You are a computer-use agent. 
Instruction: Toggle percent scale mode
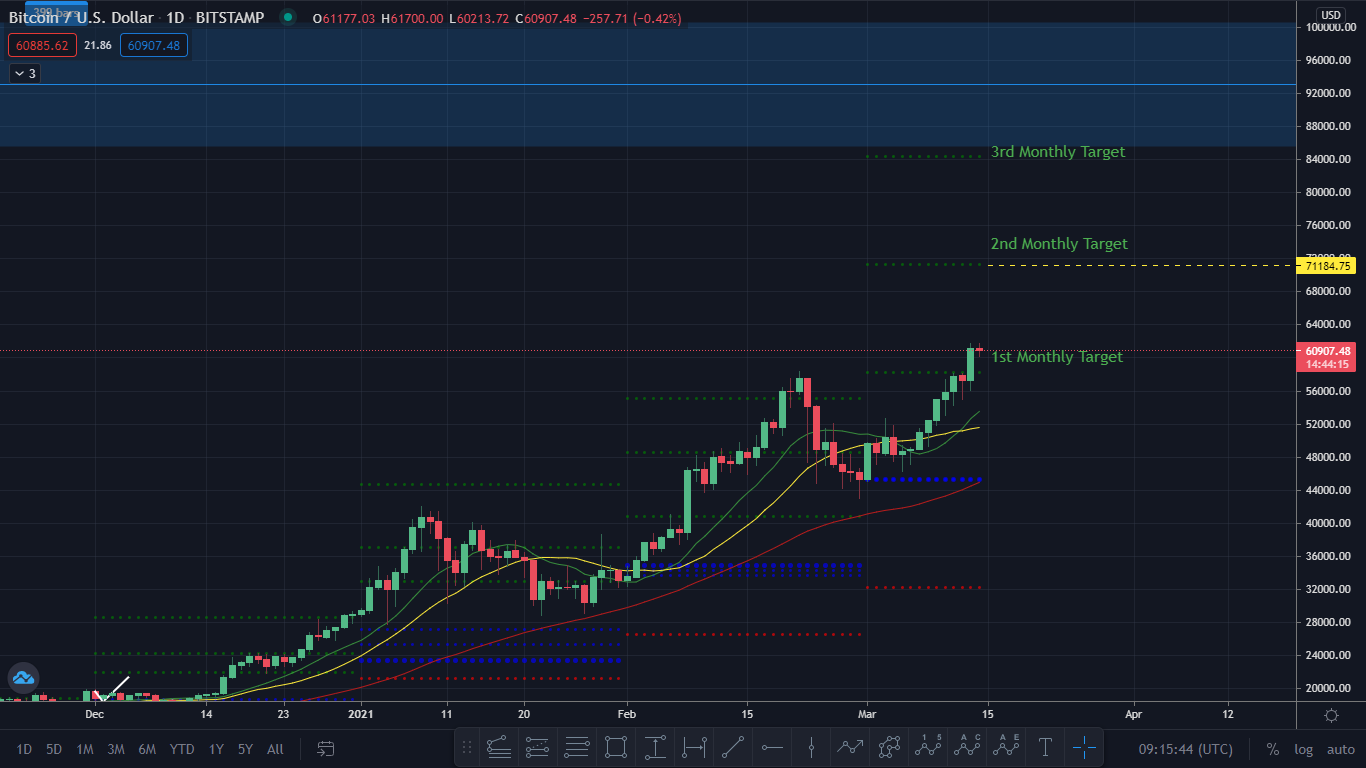[1273, 749]
